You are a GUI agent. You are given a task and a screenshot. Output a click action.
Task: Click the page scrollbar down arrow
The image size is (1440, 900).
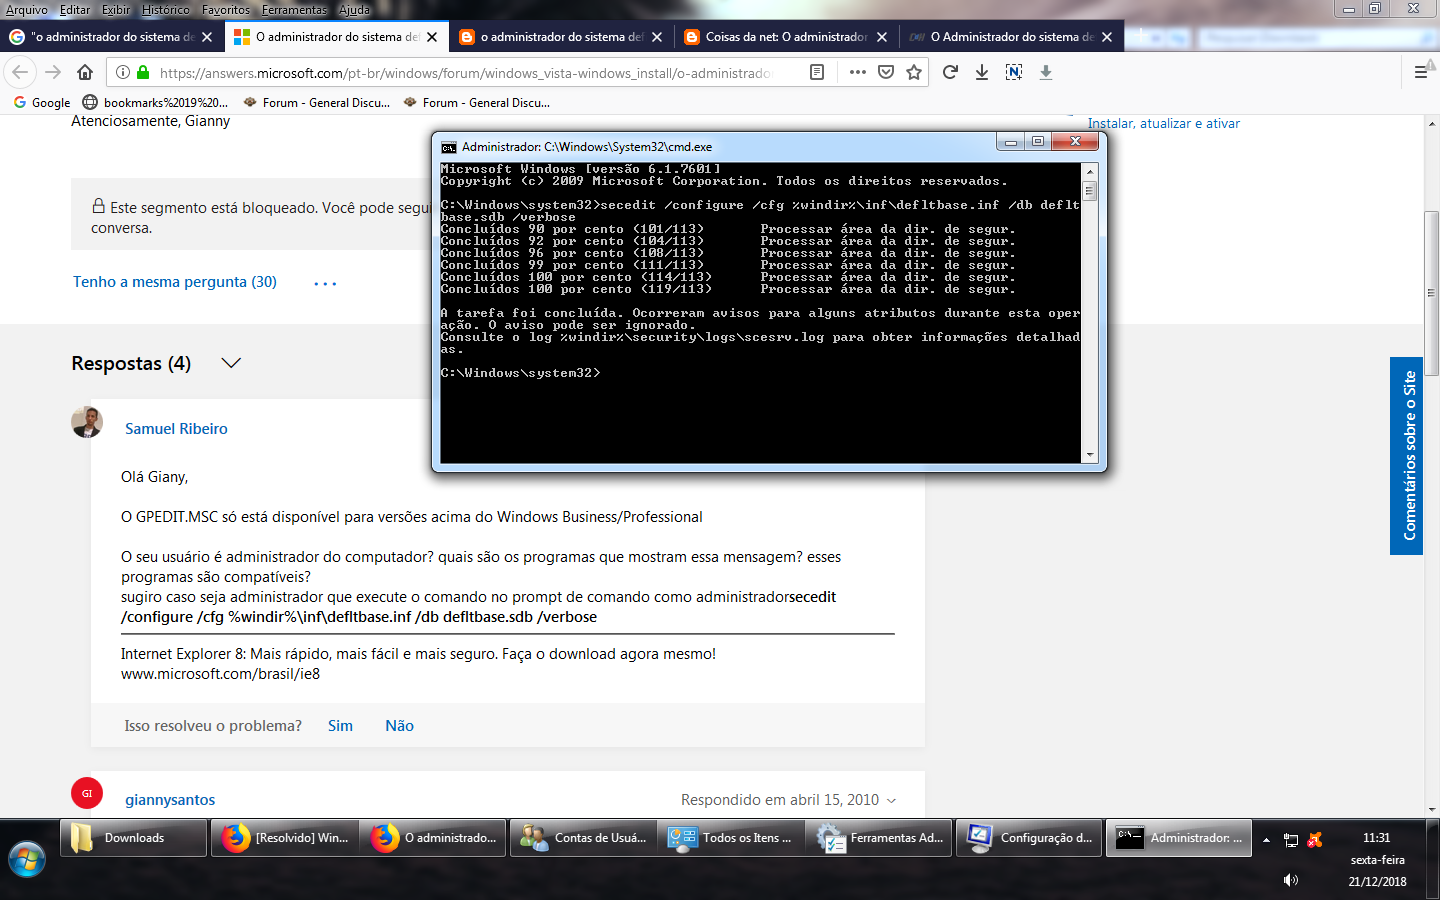(1432, 809)
